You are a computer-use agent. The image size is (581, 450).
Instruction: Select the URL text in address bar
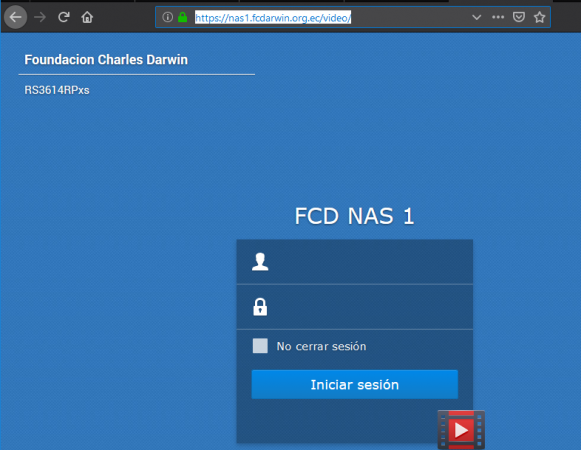pyautogui.click(x=273, y=17)
